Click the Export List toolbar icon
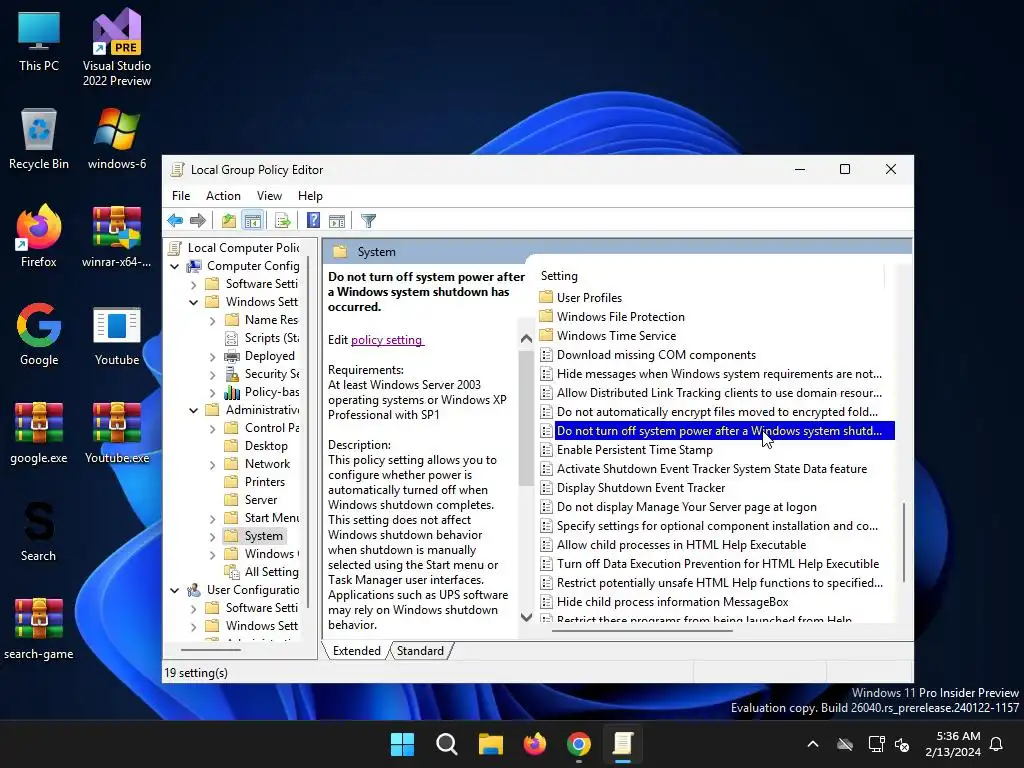1024x768 pixels. pos(283,221)
